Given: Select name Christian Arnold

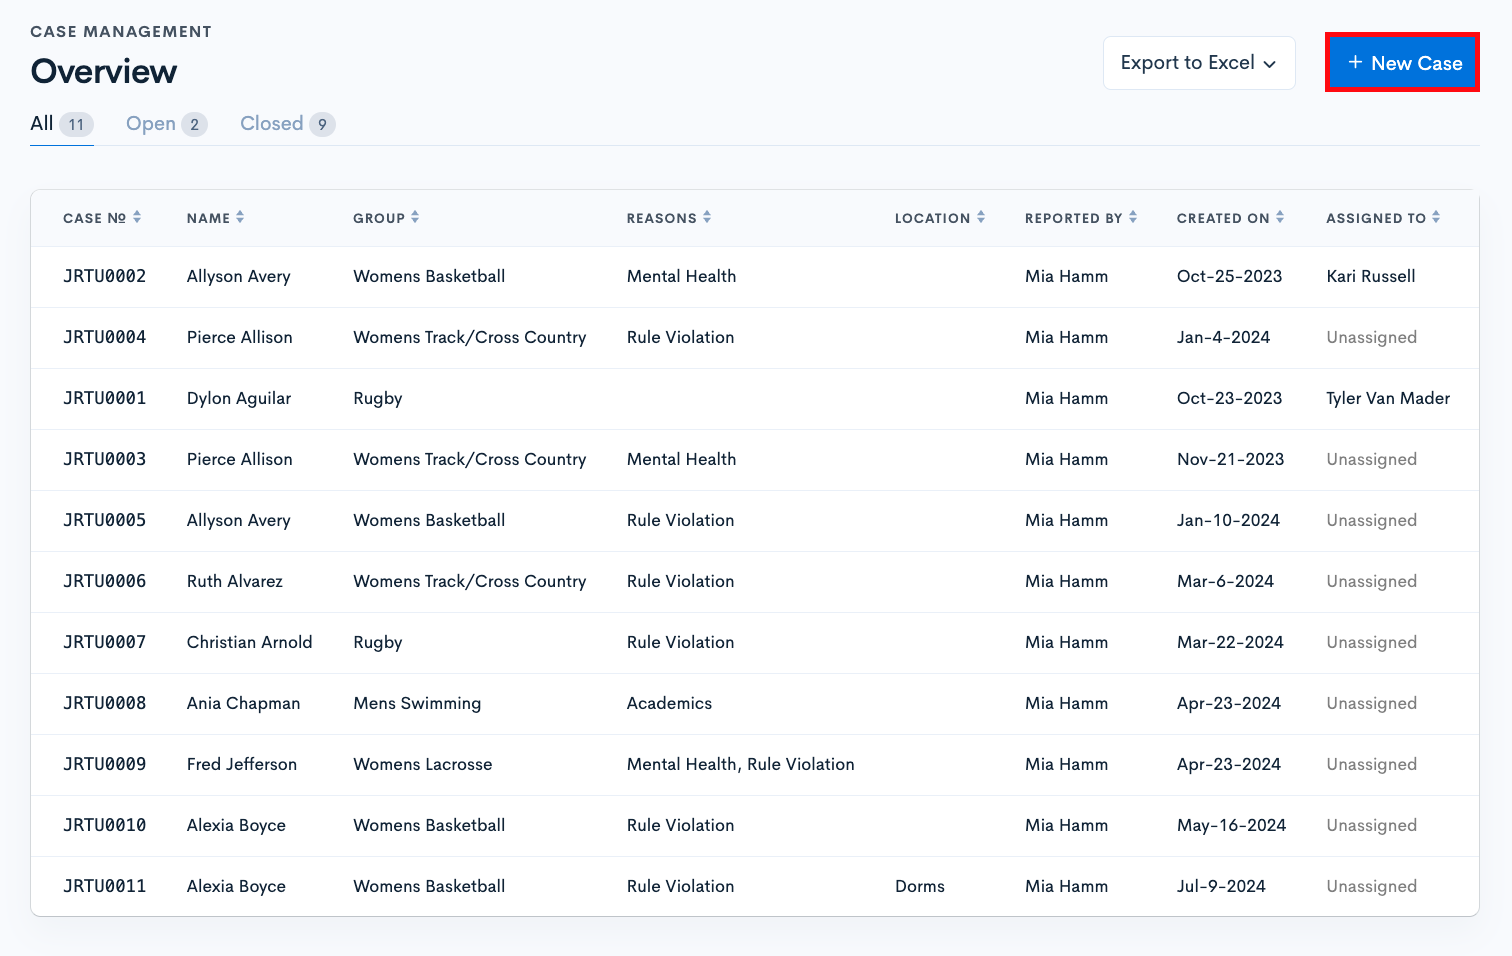Looking at the screenshot, I should [x=250, y=642].
